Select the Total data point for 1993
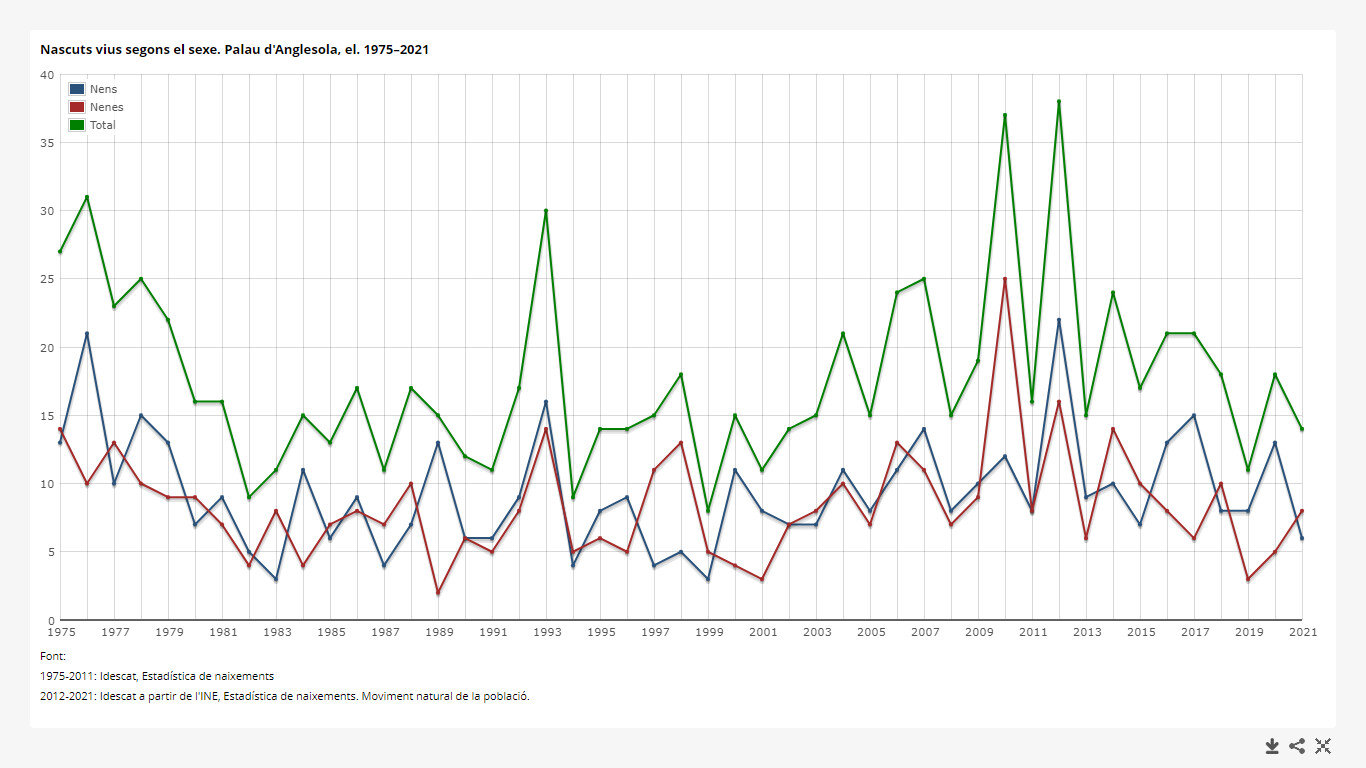 pyautogui.click(x=546, y=211)
